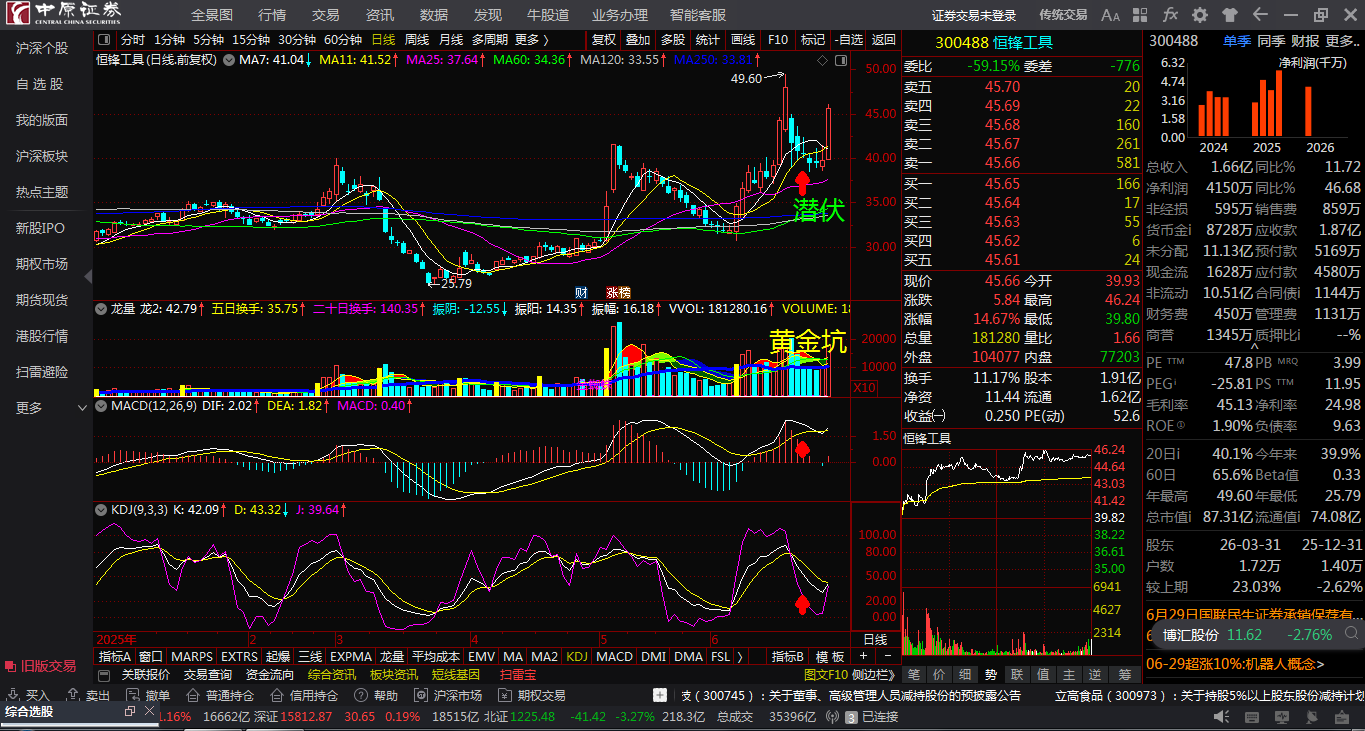Screen dimensions: 1365x731
Task: Open the 牛股道 menu
Action: tap(549, 15)
